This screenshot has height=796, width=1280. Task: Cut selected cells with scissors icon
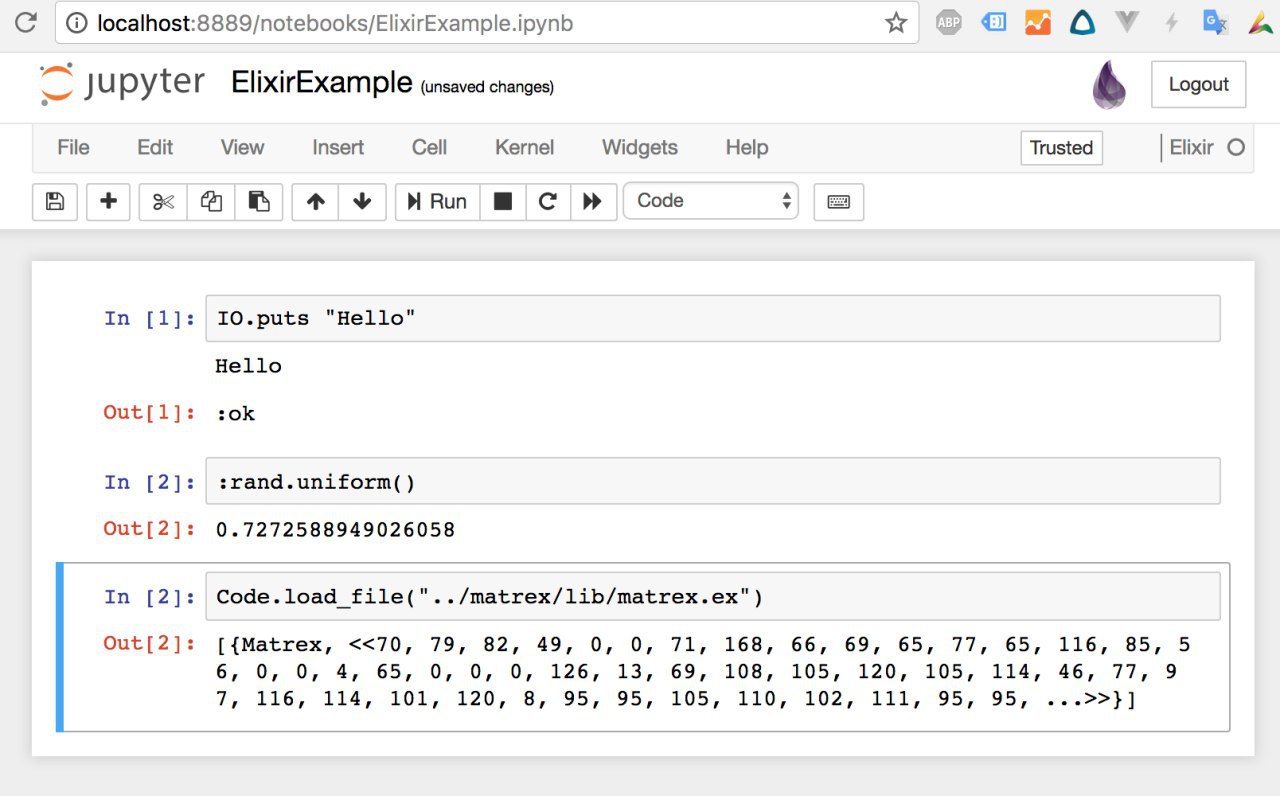click(163, 201)
